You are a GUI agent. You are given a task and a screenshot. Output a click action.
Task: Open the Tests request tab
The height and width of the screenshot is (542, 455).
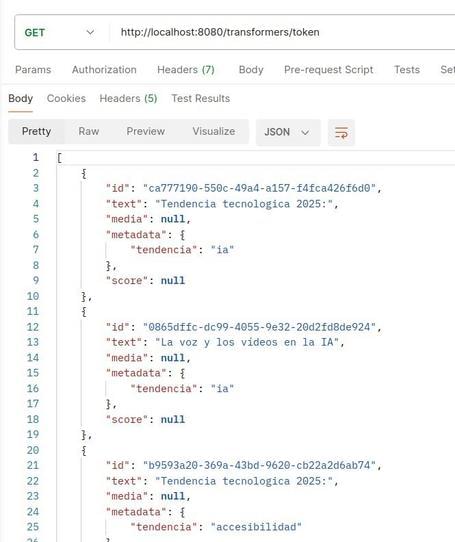pos(407,69)
